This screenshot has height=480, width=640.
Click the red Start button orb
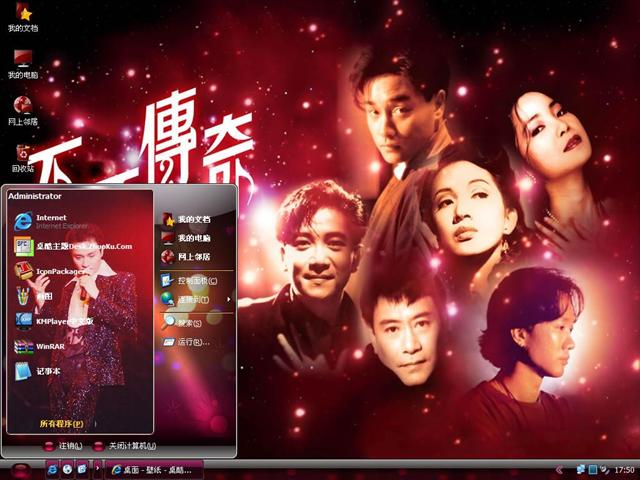click(x=20, y=471)
